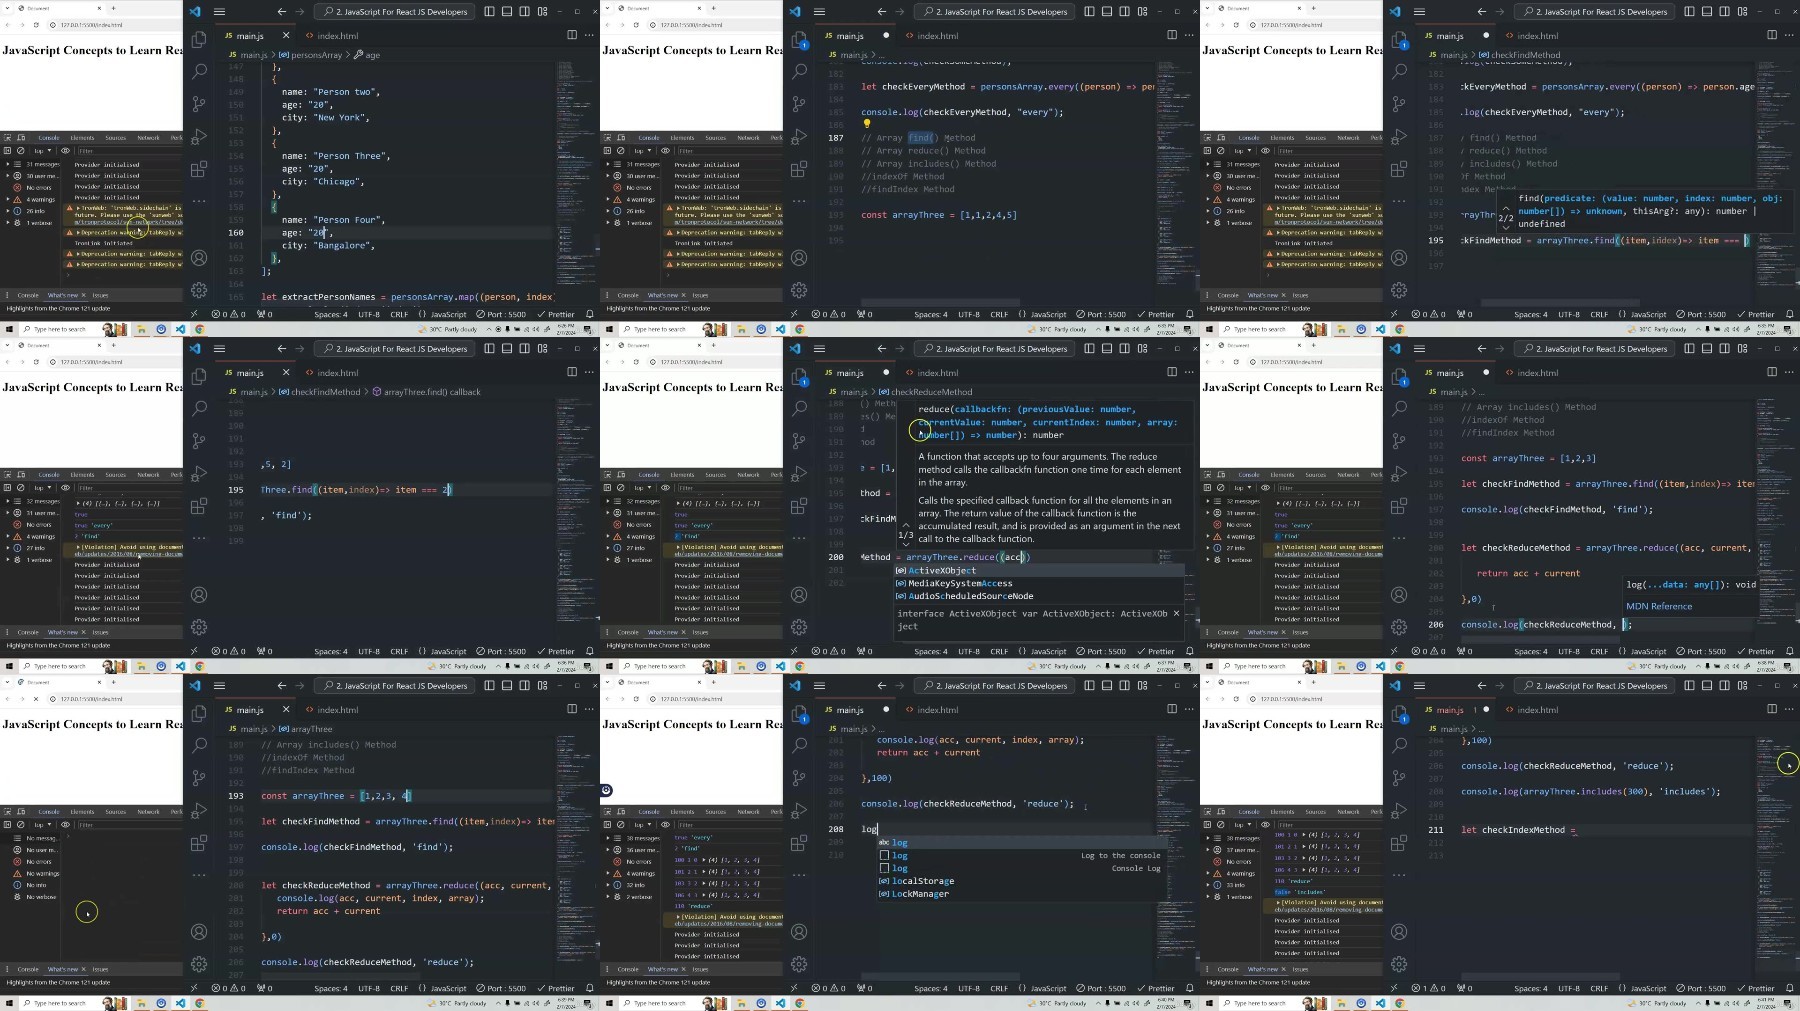Image resolution: width=1800 pixels, height=1011 pixels.
Task: Click floating extension badge on page beside "log" suggestions
Action: [606, 790]
